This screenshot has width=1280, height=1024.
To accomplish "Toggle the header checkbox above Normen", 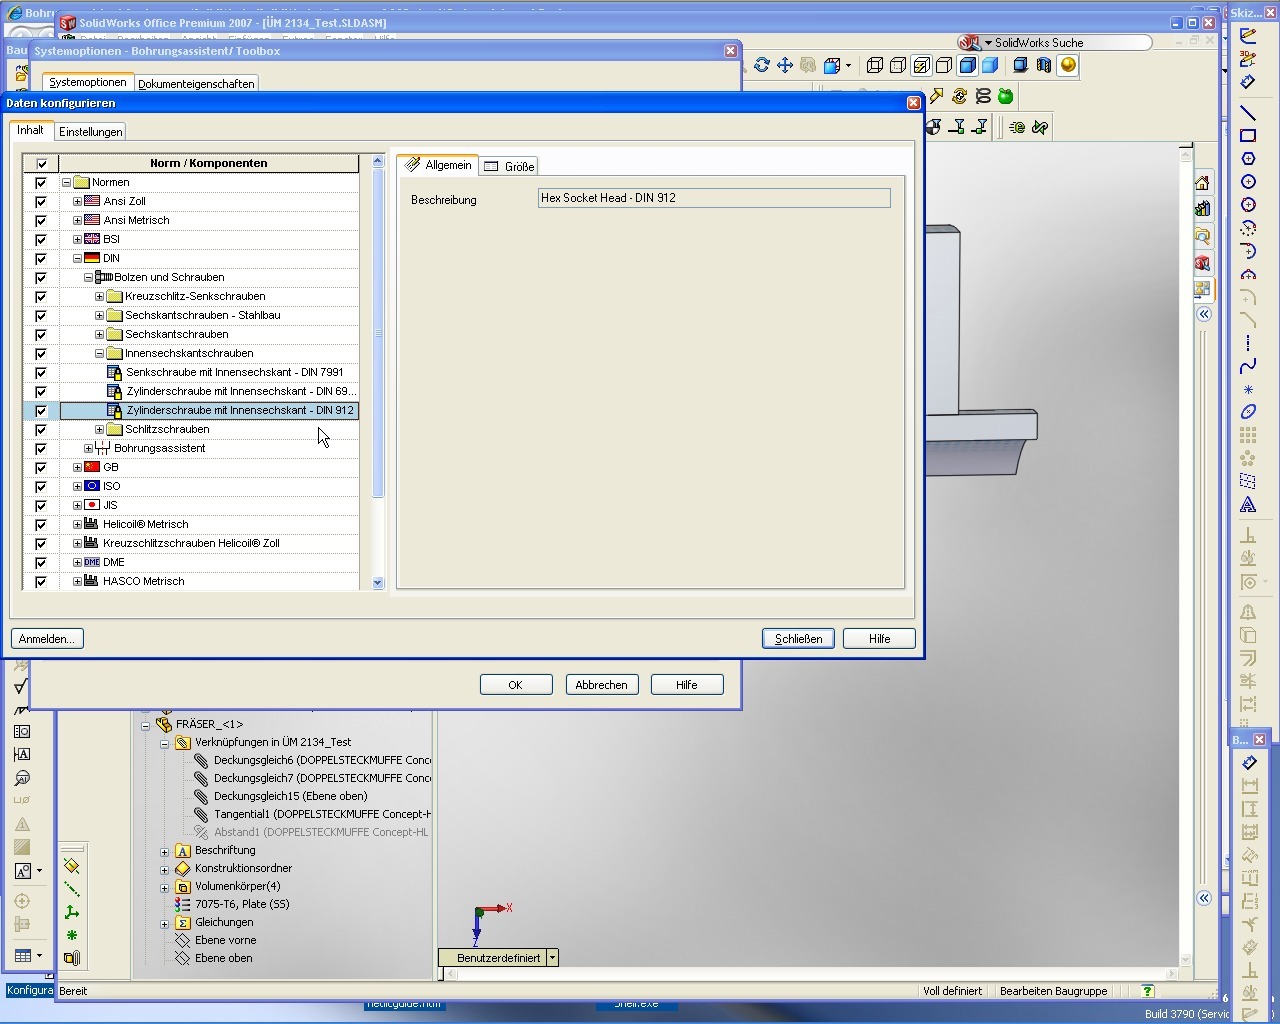I will [41, 164].
